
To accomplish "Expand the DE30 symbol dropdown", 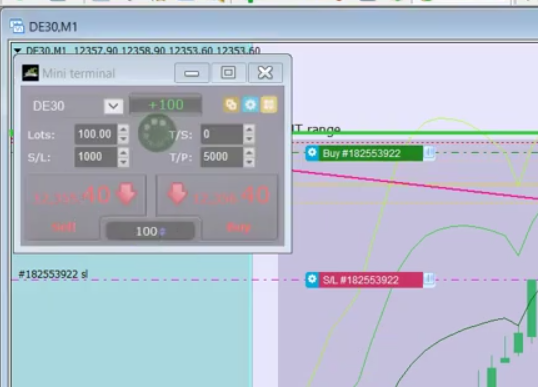I will (114, 106).
